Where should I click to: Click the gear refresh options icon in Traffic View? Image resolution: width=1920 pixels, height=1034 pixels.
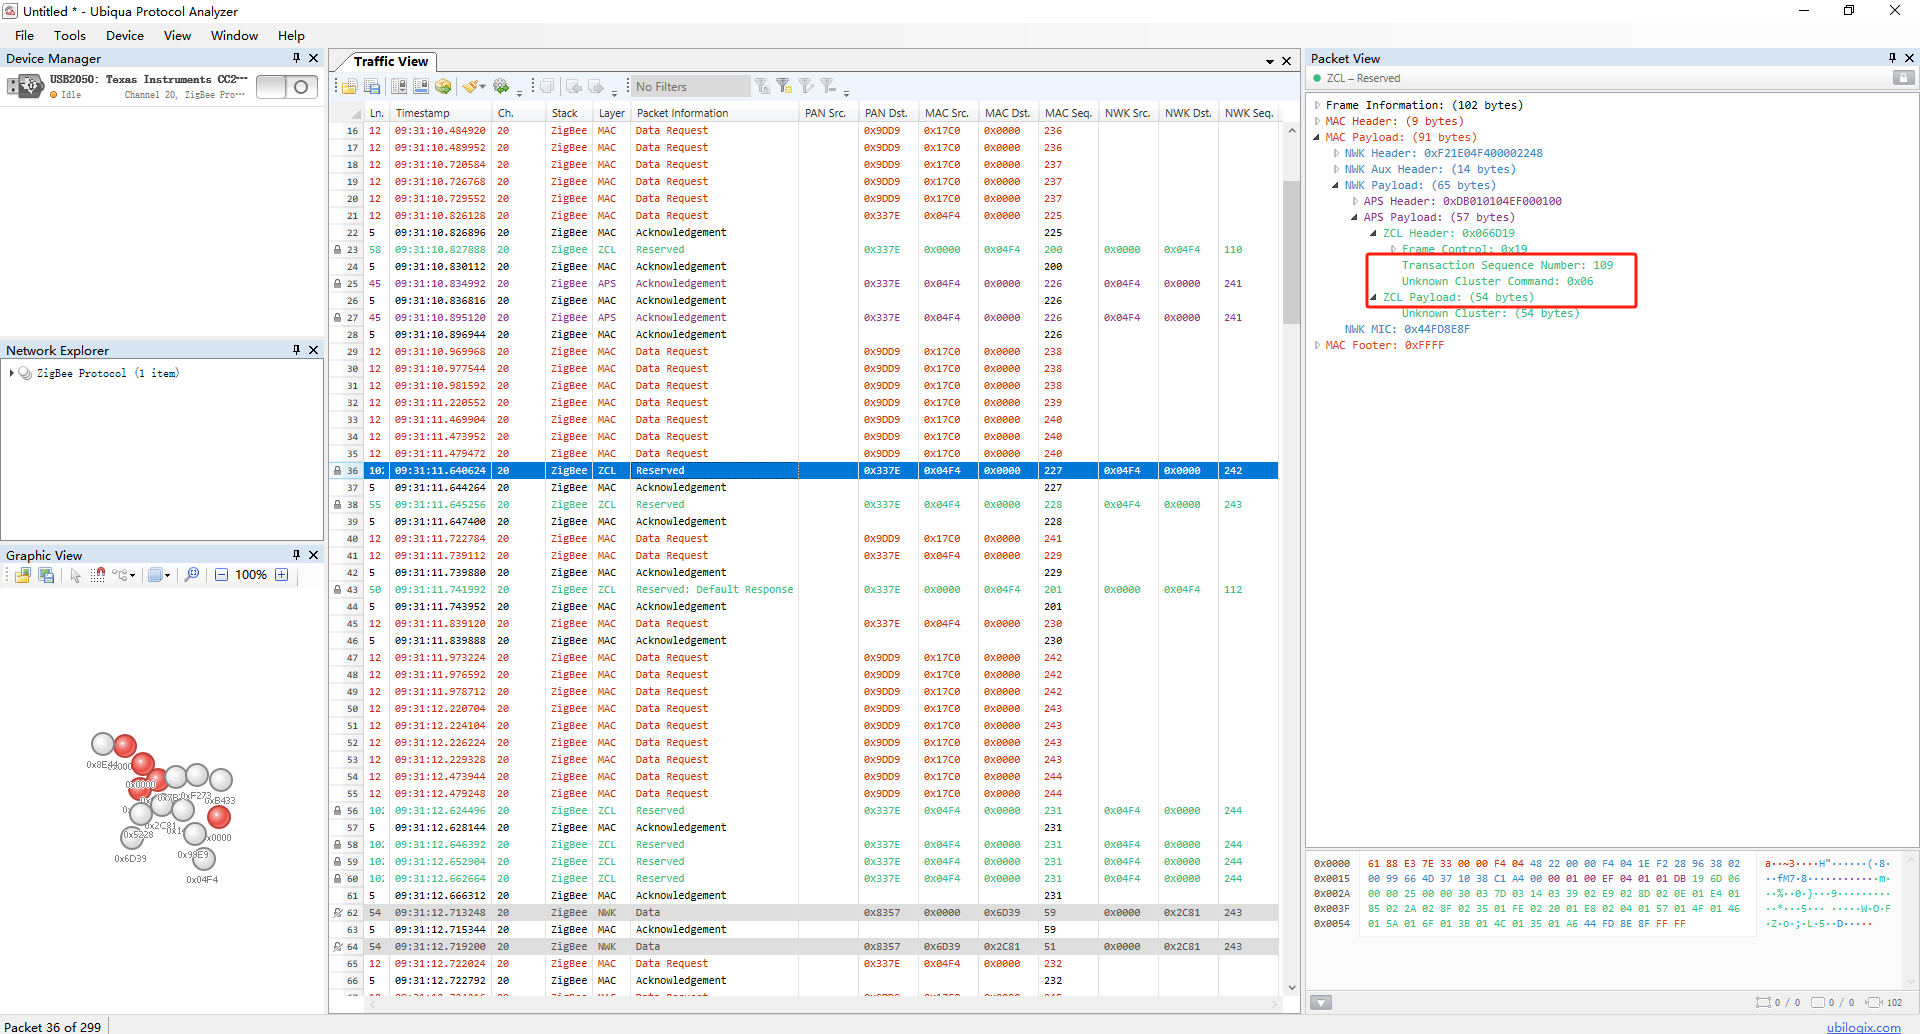click(x=501, y=87)
